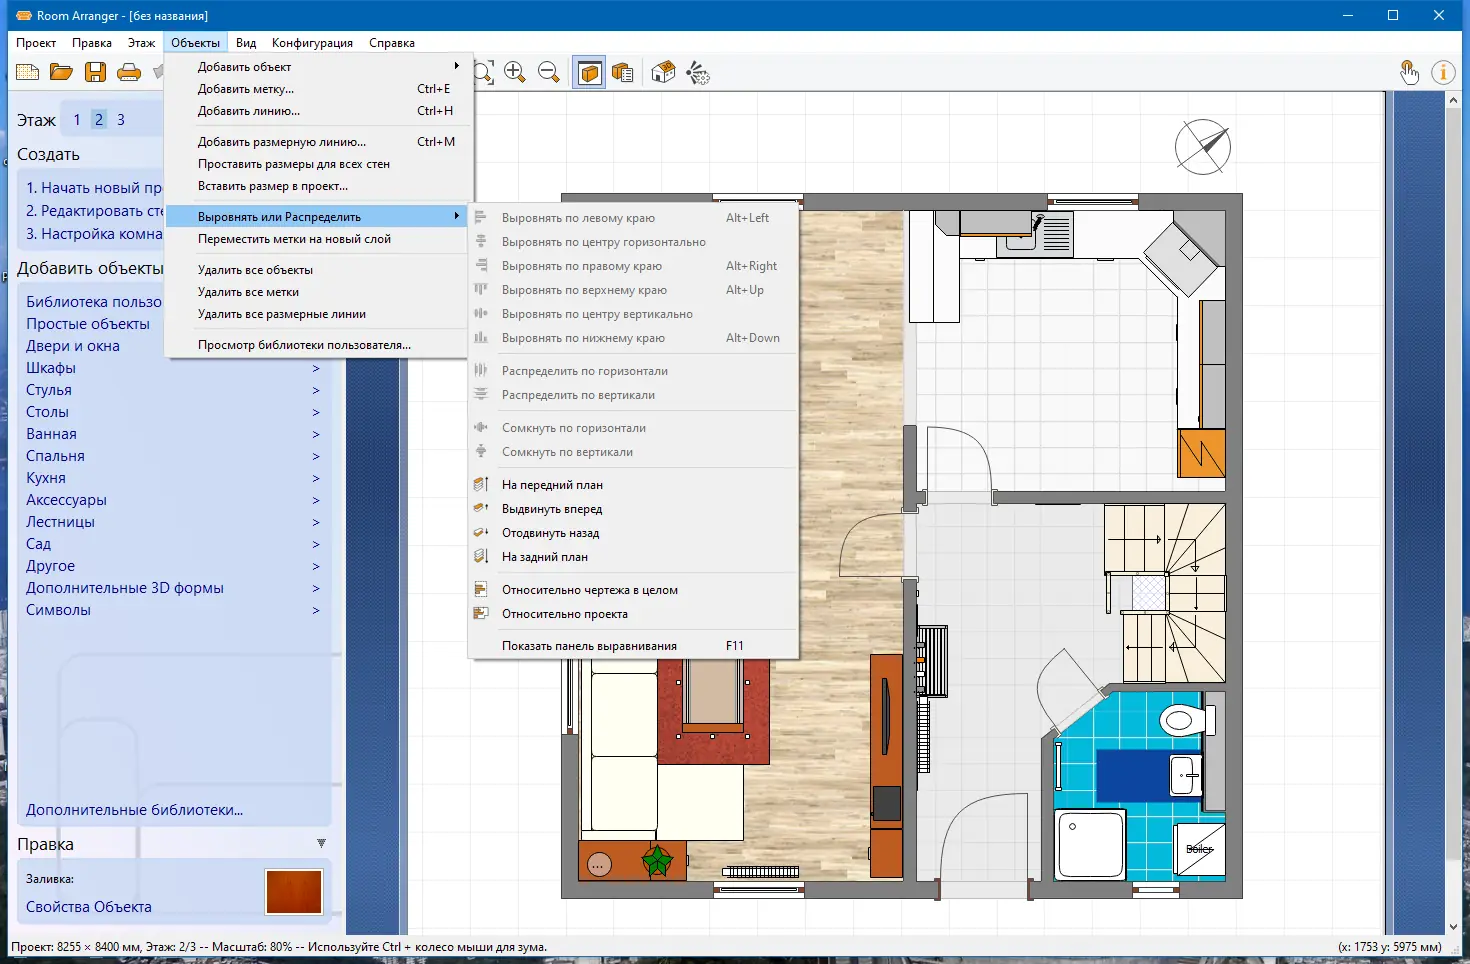Click the object list icon in the toolbar

tap(622, 72)
